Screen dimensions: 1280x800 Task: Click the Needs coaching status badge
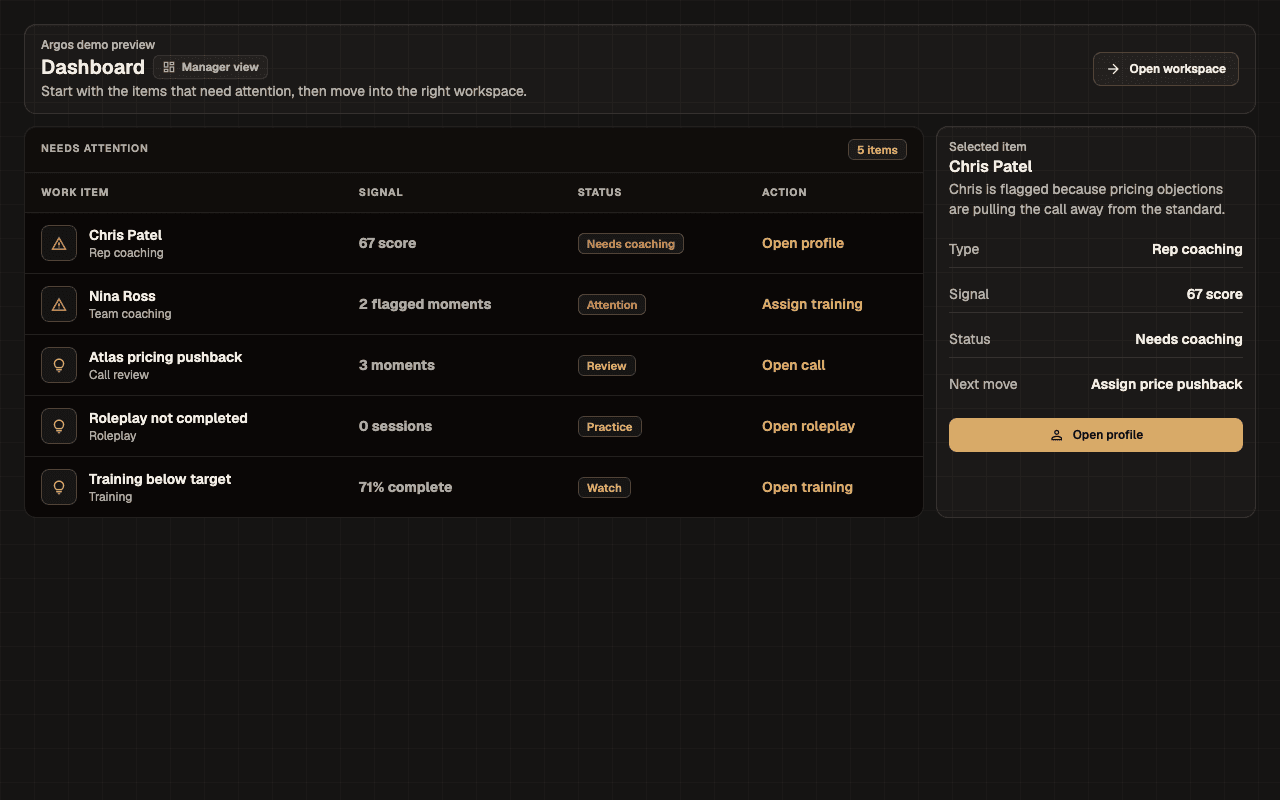(631, 243)
